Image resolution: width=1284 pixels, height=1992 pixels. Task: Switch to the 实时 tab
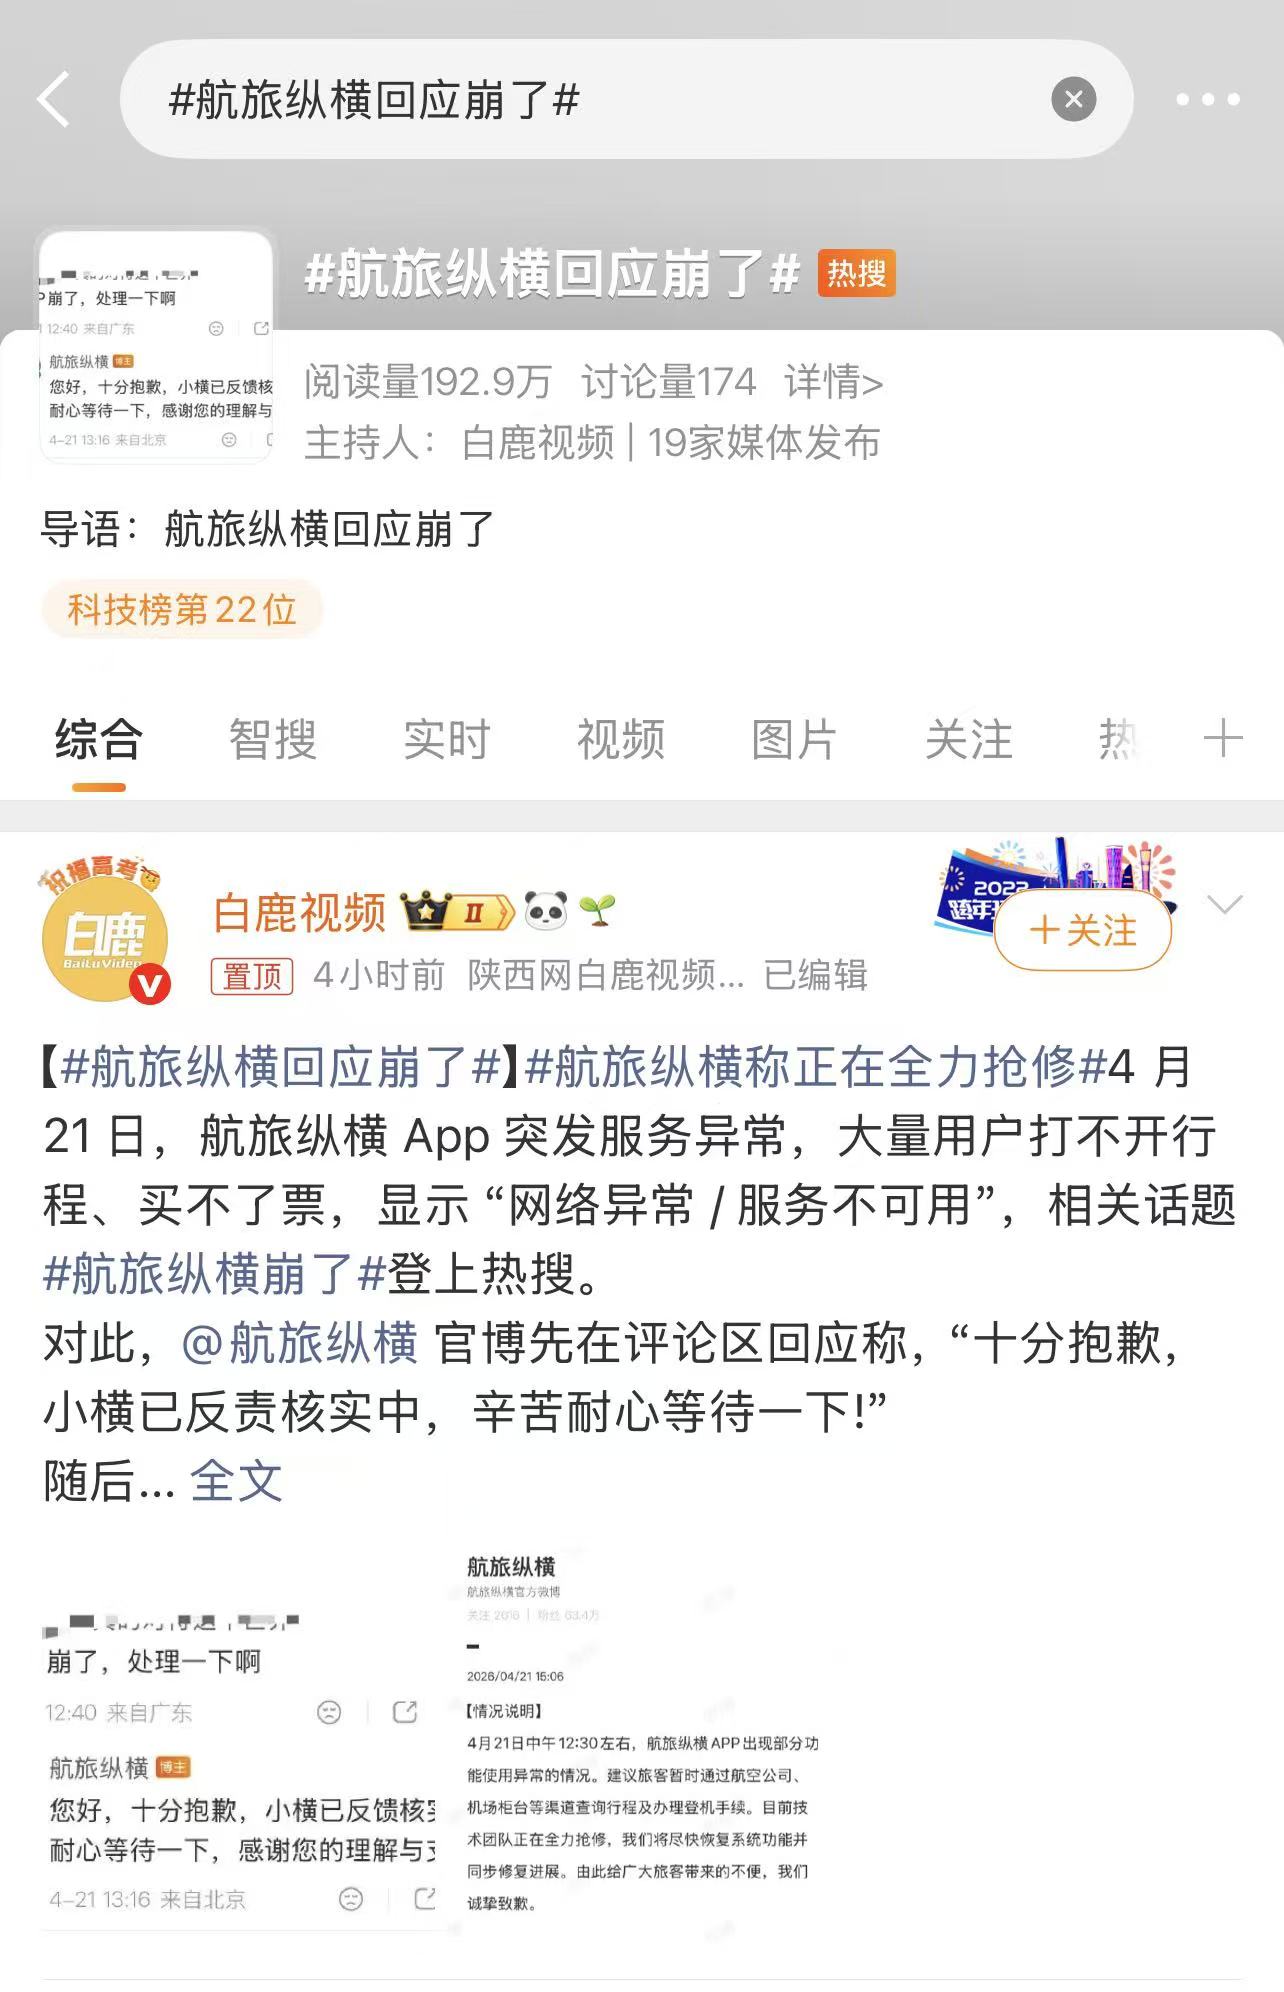[446, 740]
